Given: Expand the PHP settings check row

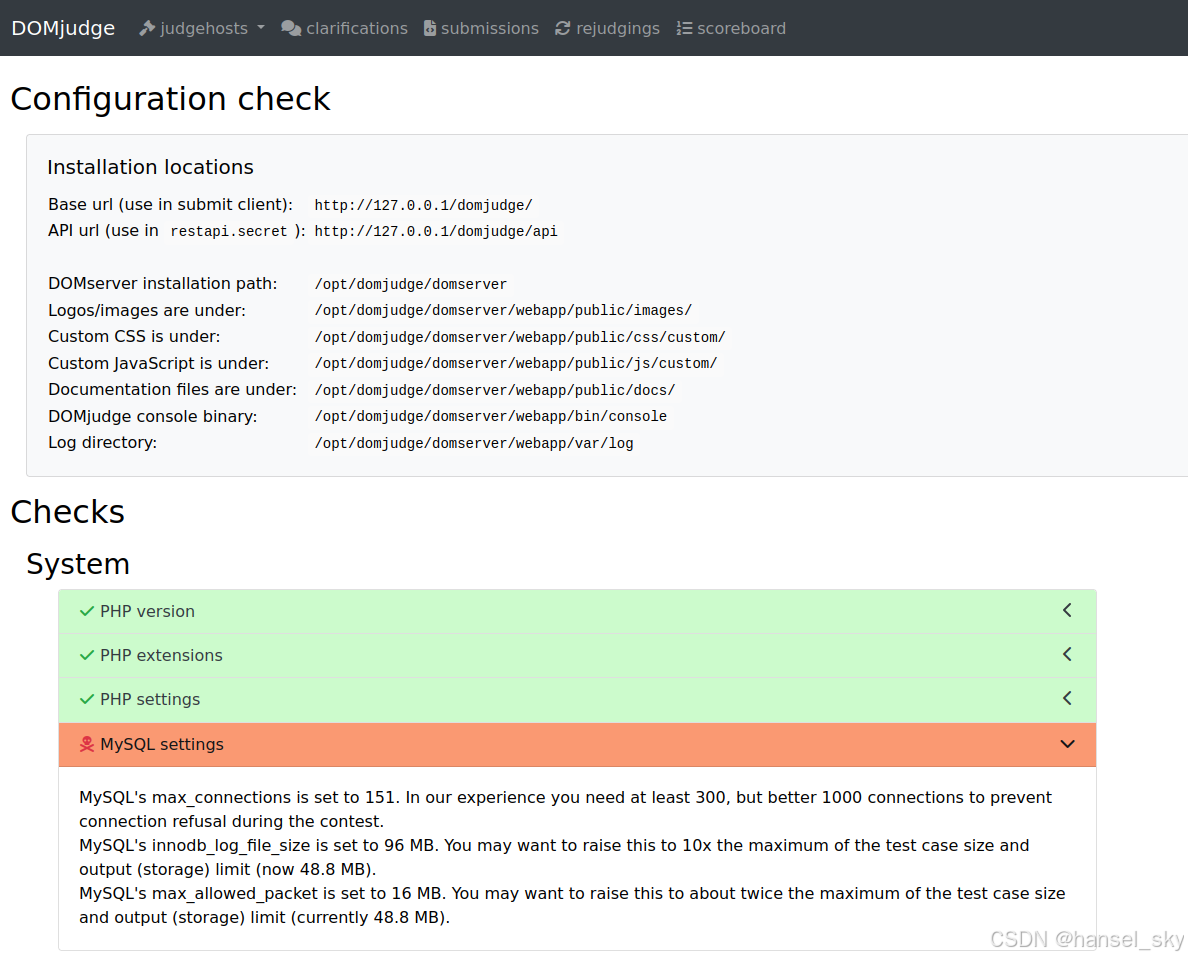Looking at the screenshot, I should (x=577, y=699).
